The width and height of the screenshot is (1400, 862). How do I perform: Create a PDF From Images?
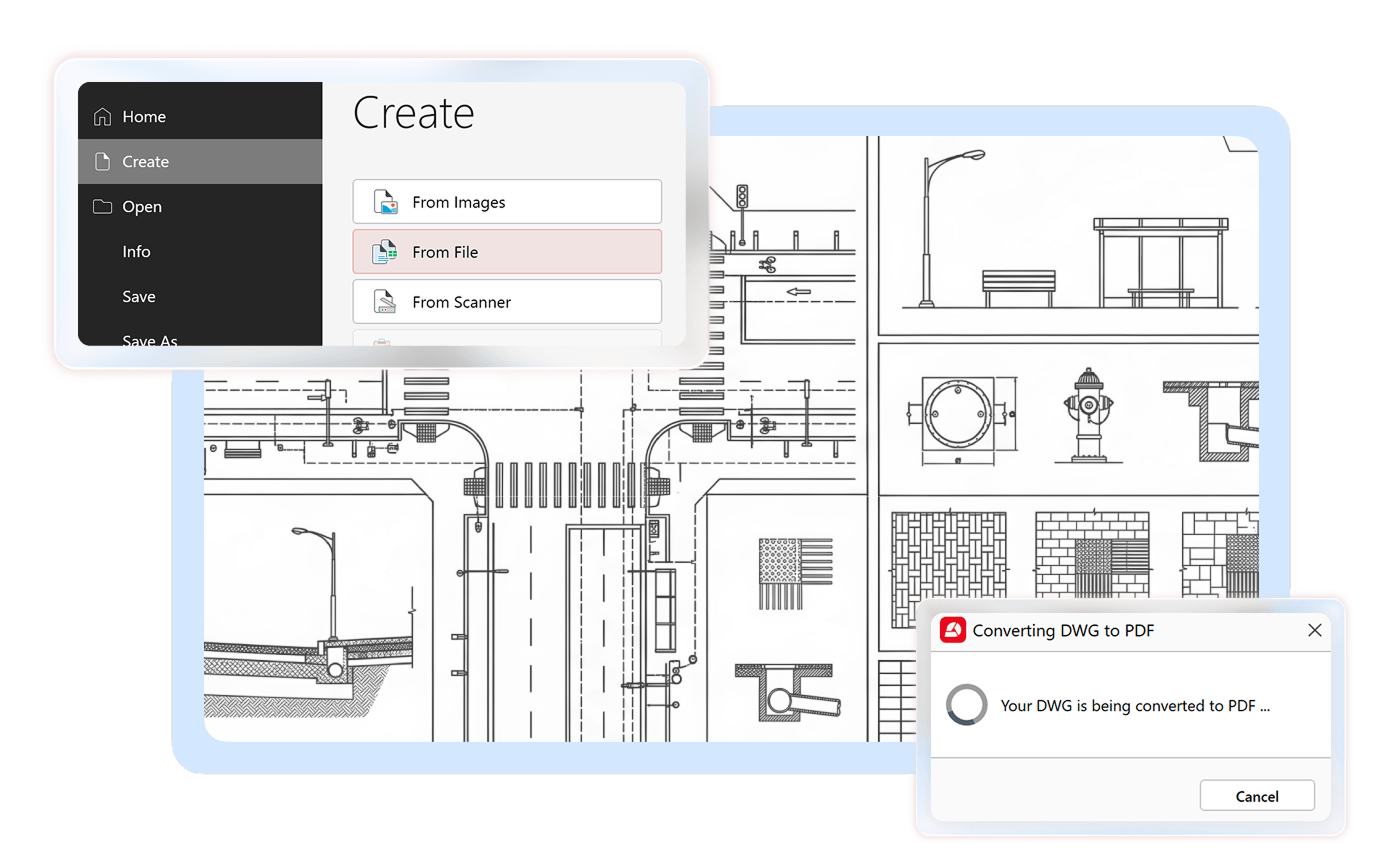[507, 202]
